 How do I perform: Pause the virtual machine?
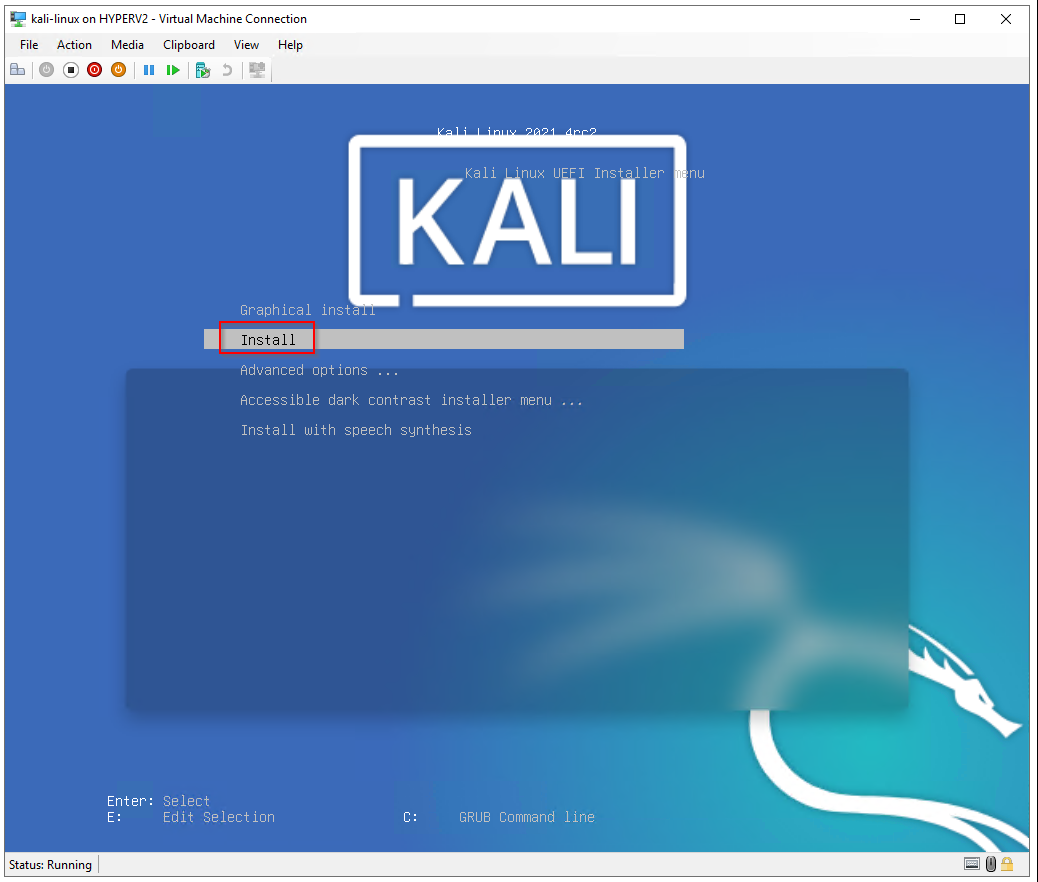149,70
